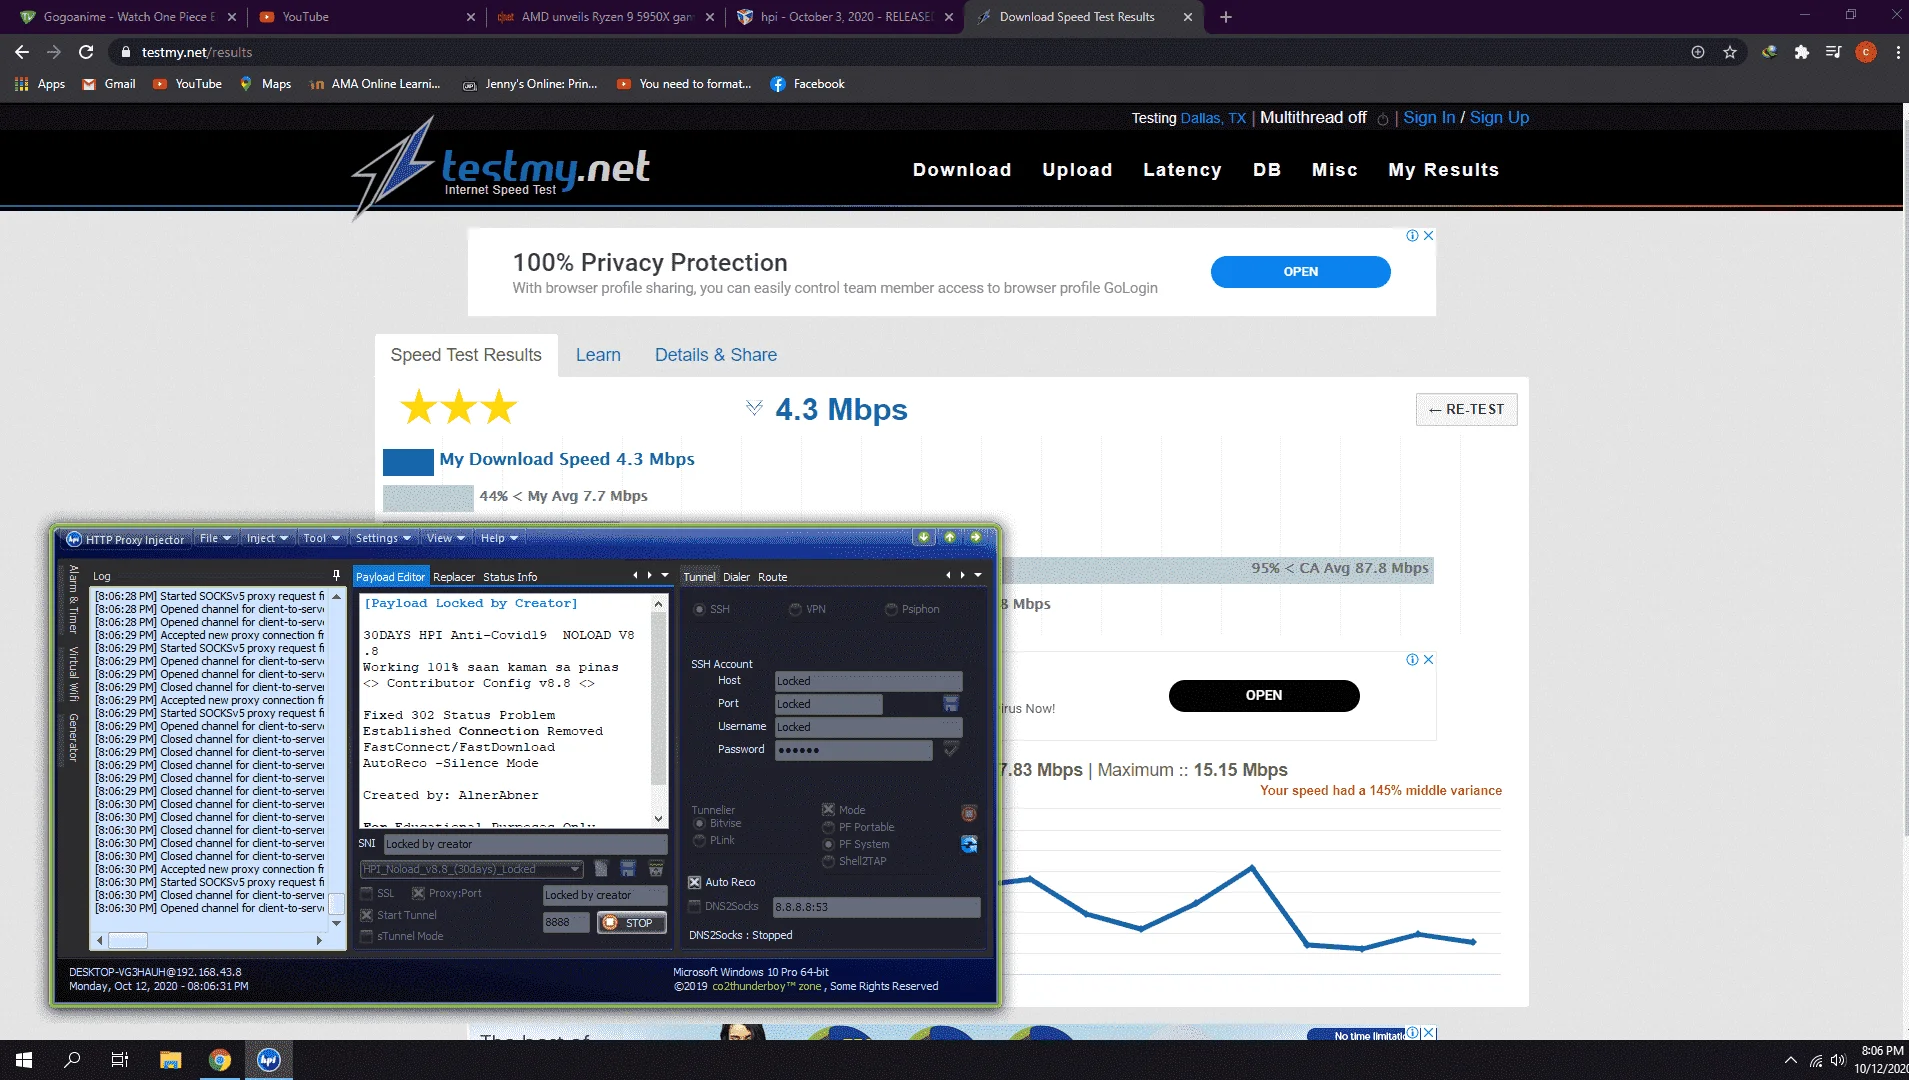Click the green right-arrow icon in HTTP Proxy Injector title bar

click(x=975, y=538)
